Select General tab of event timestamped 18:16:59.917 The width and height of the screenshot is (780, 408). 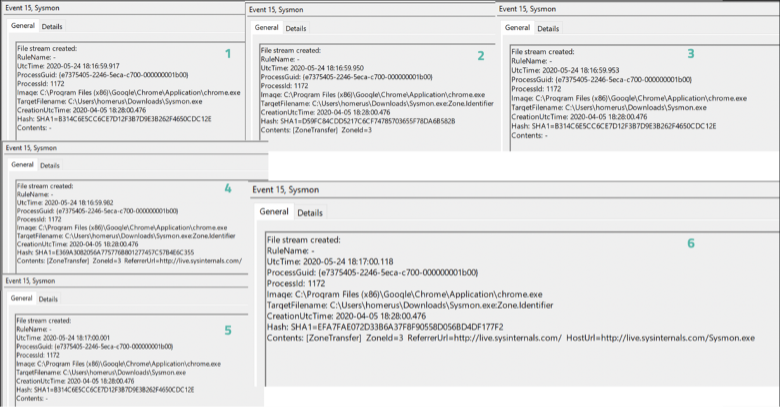(x=23, y=26)
